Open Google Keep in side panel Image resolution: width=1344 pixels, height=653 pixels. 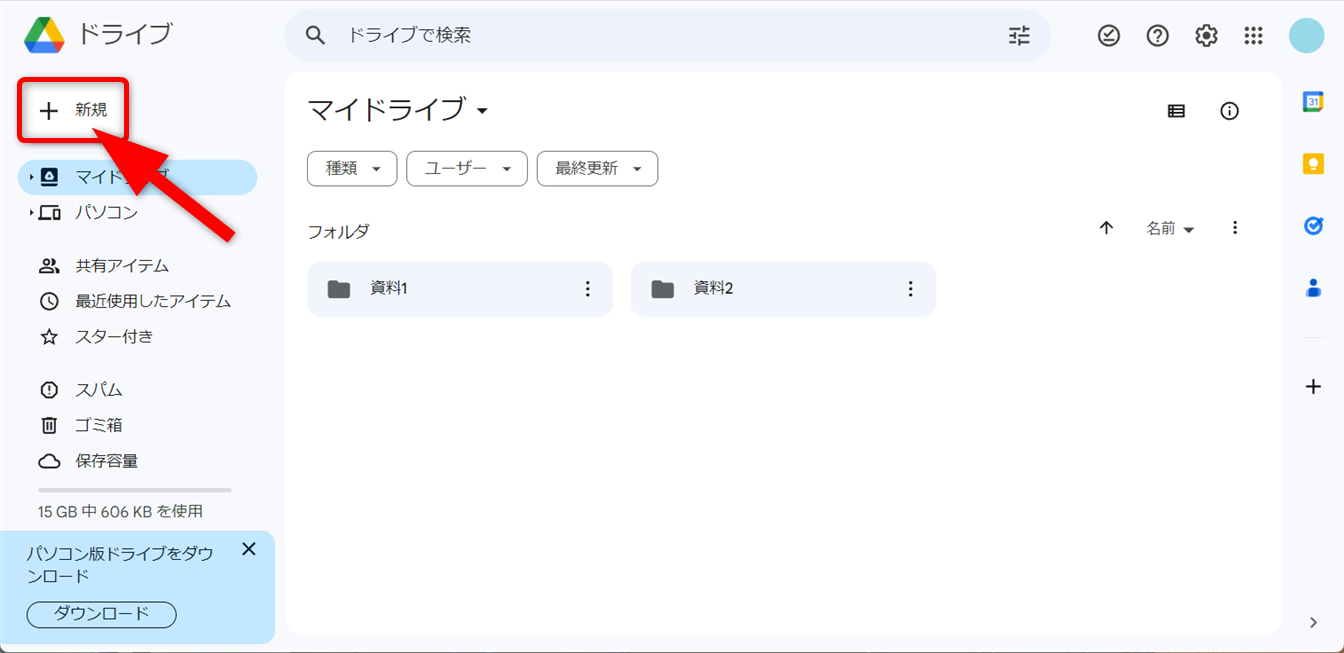click(1313, 164)
